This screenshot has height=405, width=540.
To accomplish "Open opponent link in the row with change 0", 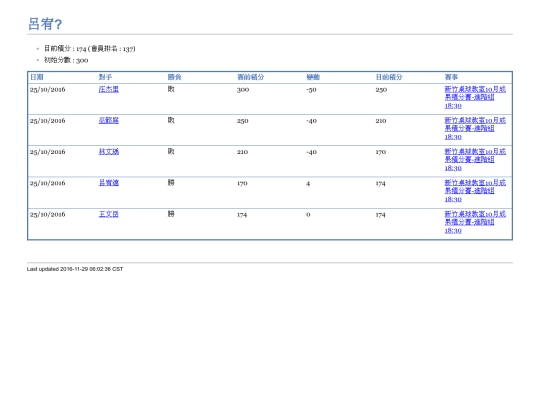I will click(x=108, y=214).
